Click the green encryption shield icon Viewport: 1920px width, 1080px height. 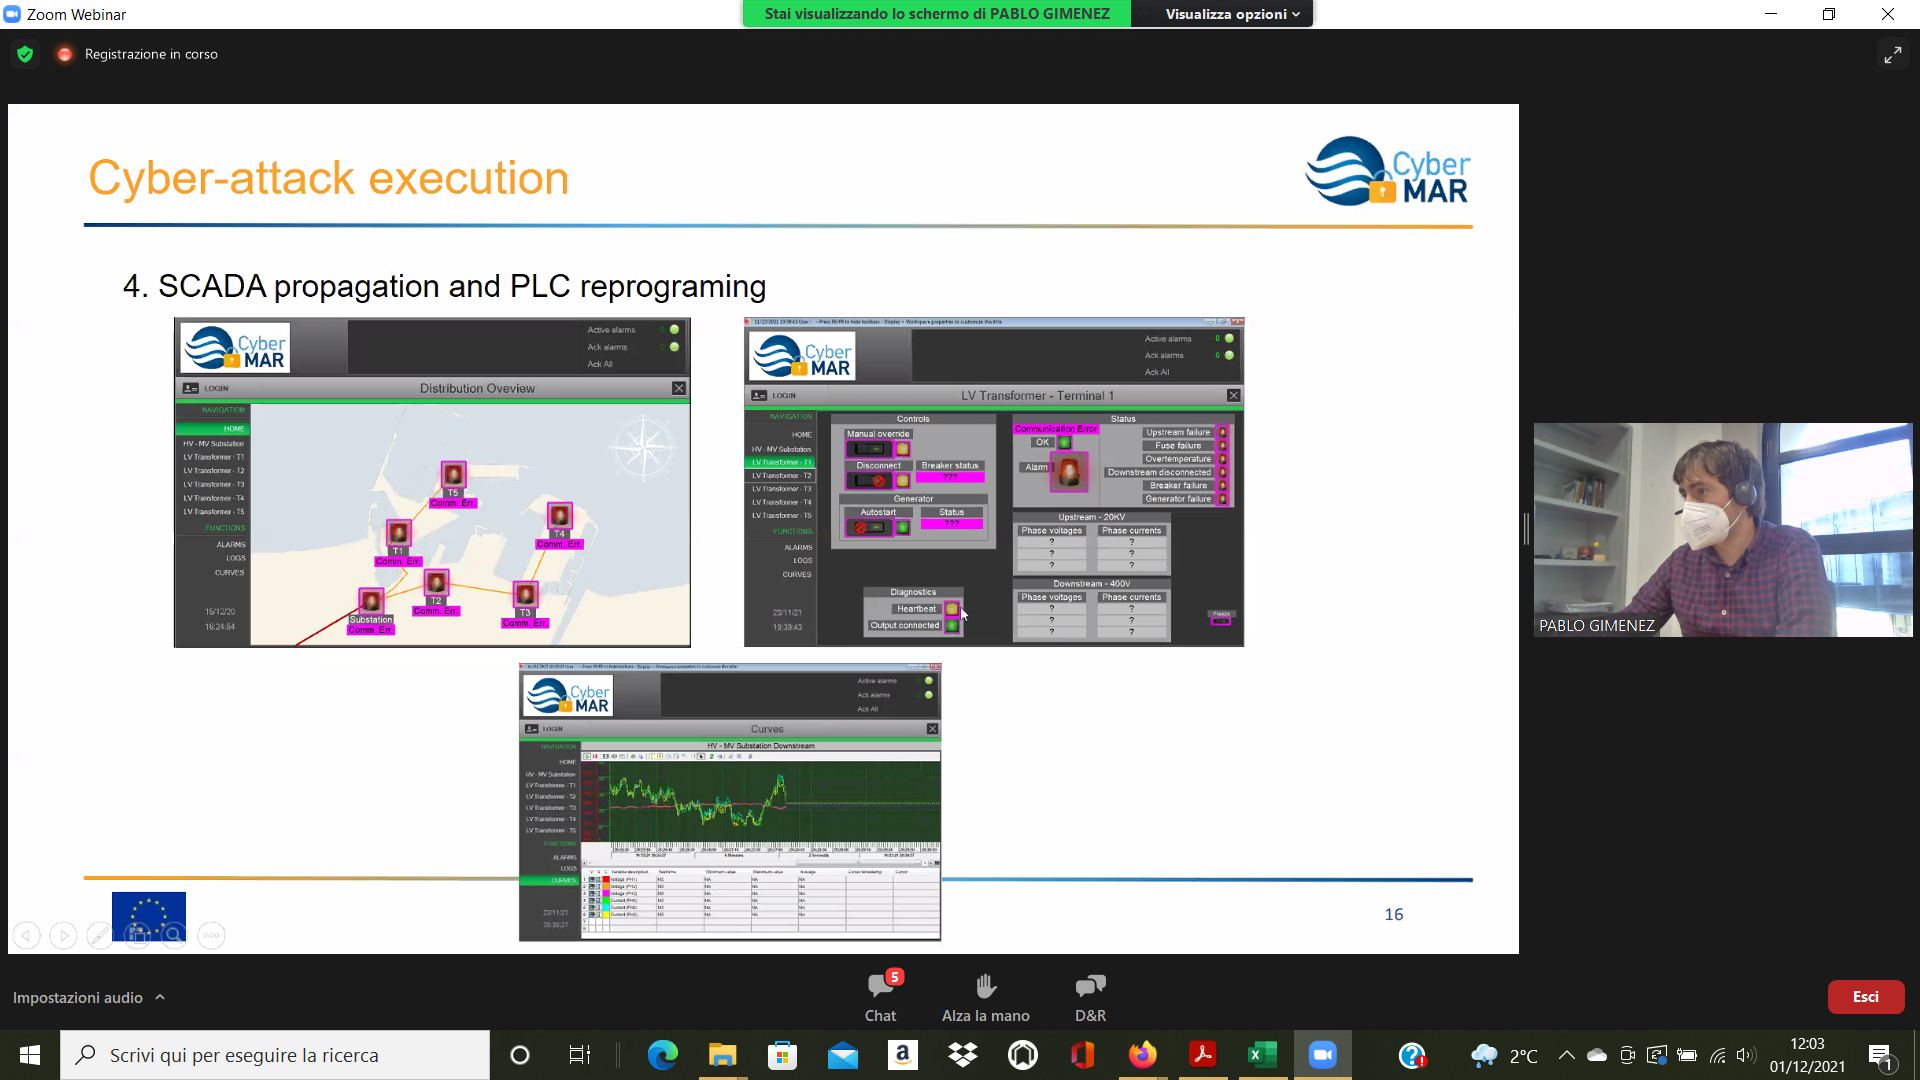coord(25,54)
